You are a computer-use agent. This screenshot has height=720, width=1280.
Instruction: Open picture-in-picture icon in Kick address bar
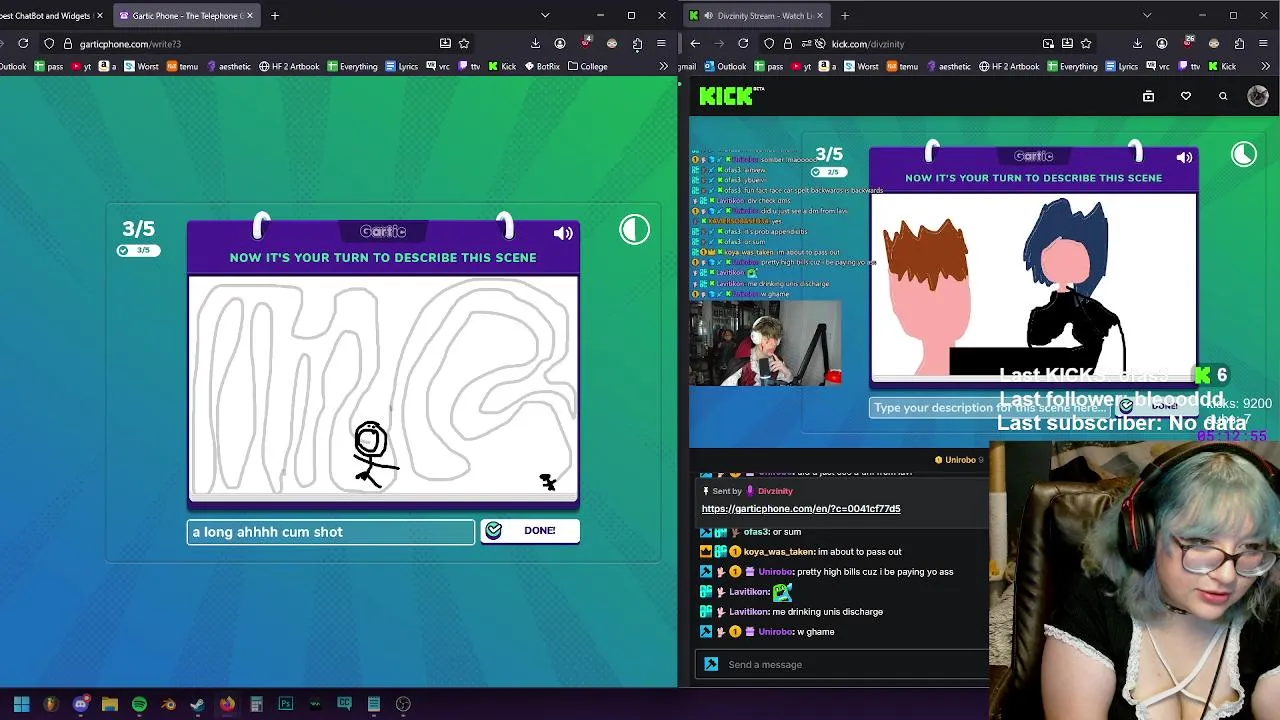point(1048,44)
